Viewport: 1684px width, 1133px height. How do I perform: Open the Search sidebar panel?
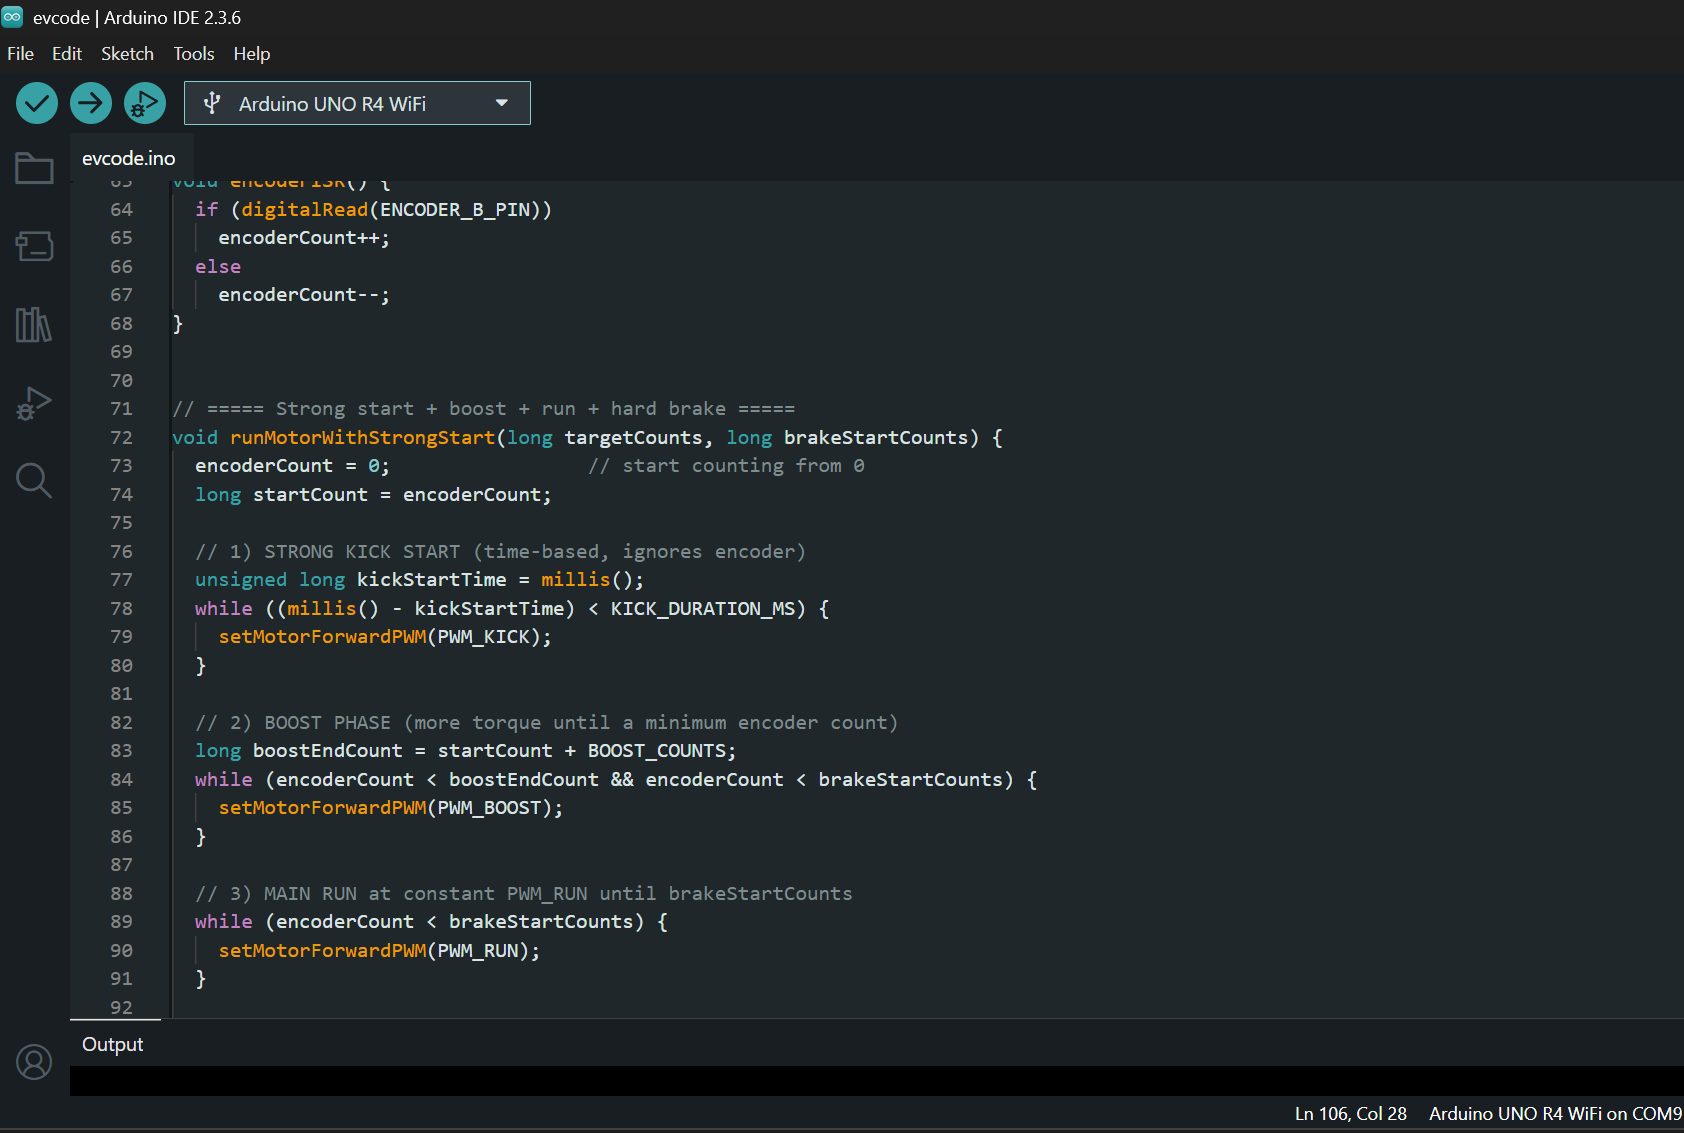click(34, 481)
